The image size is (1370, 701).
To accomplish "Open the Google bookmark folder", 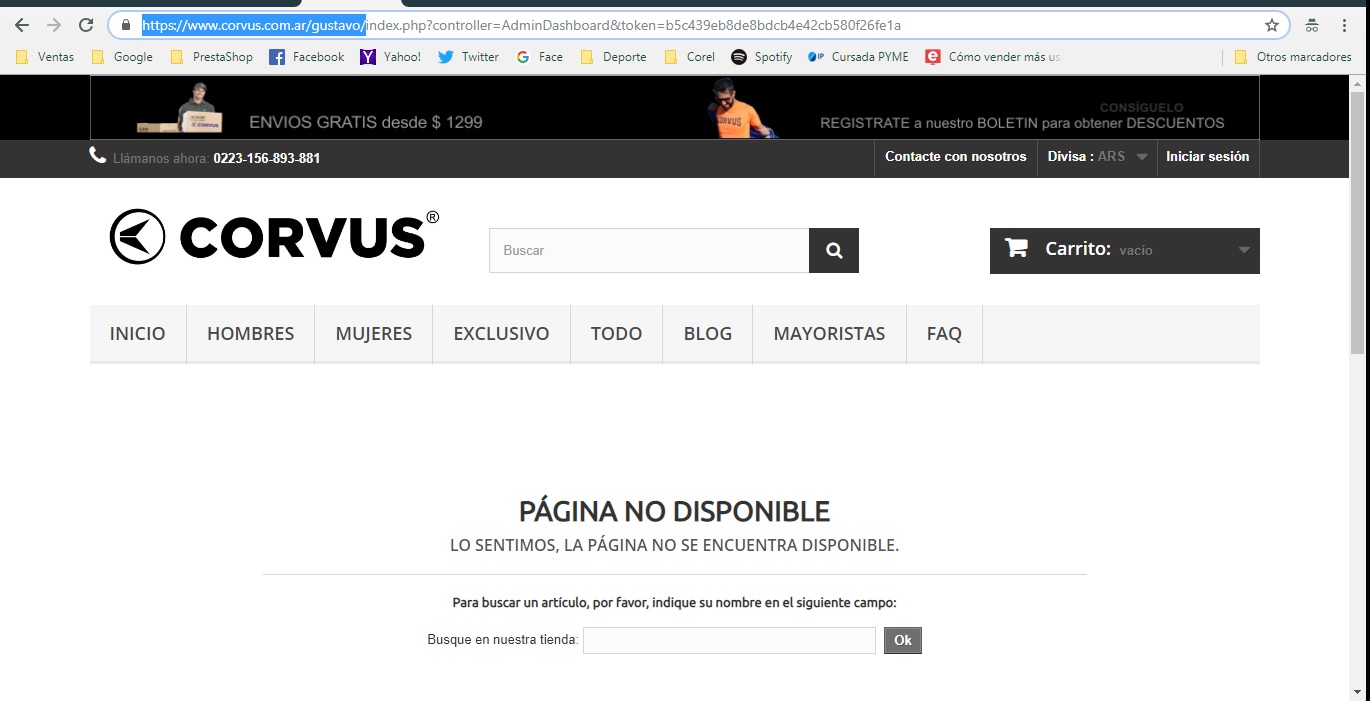I will coord(122,57).
